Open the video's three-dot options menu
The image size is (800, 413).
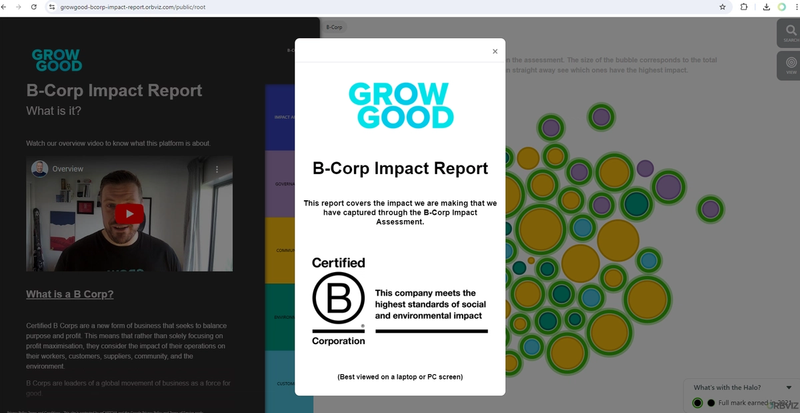coord(217,169)
